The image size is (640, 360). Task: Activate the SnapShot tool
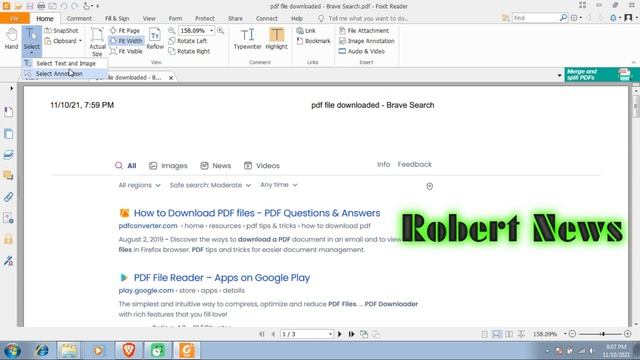pyautogui.click(x=61, y=31)
